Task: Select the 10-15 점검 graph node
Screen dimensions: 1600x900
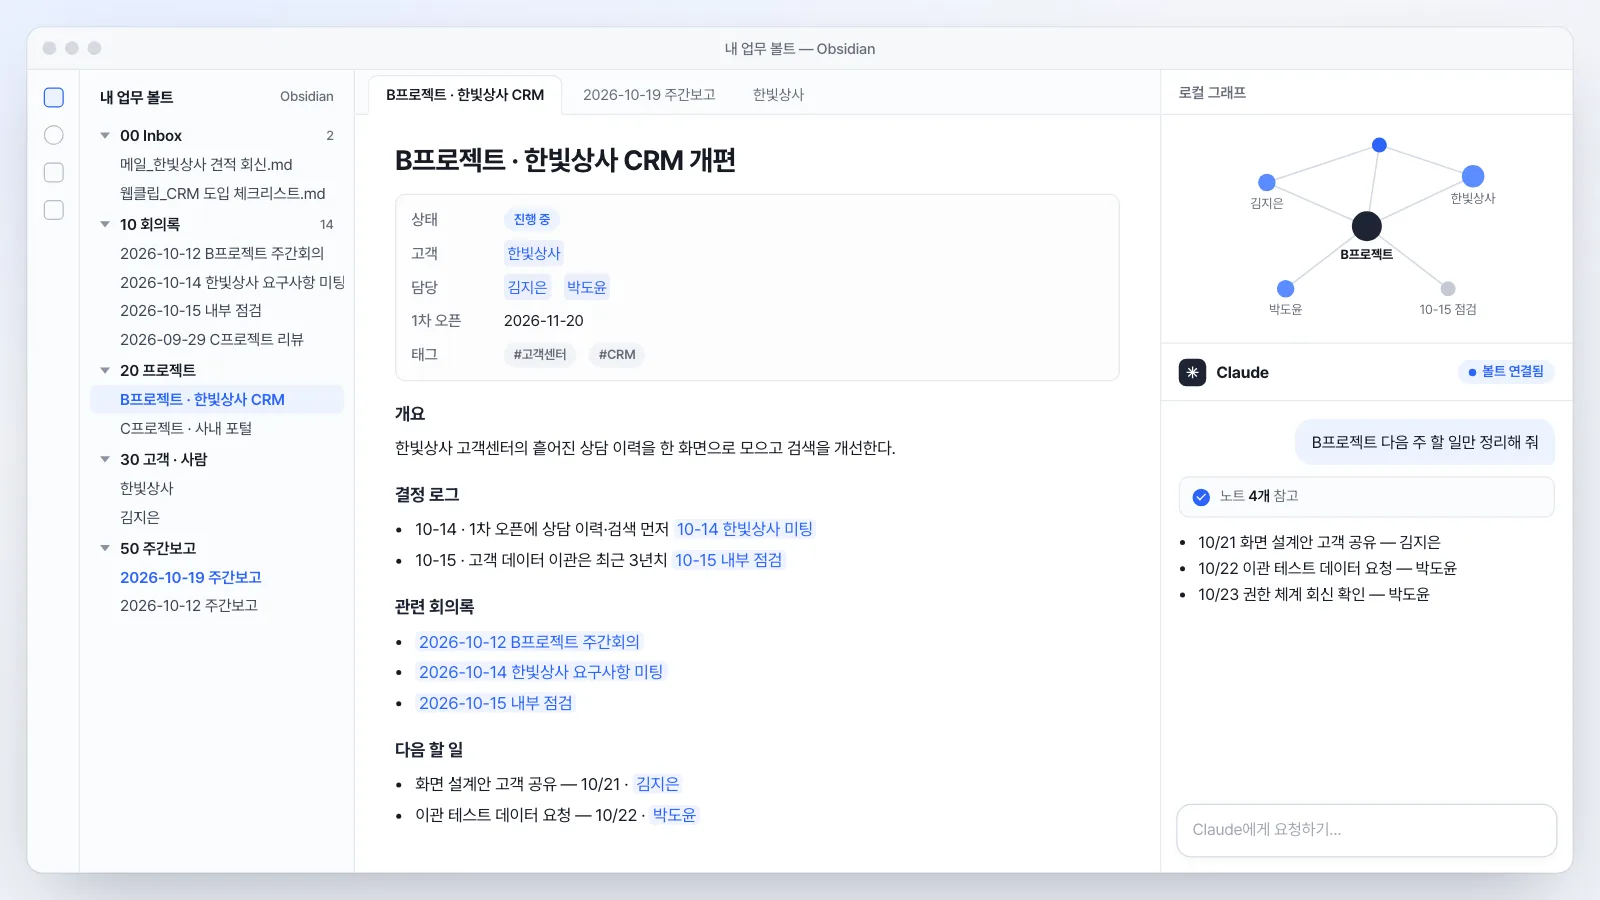Action: [1448, 289]
